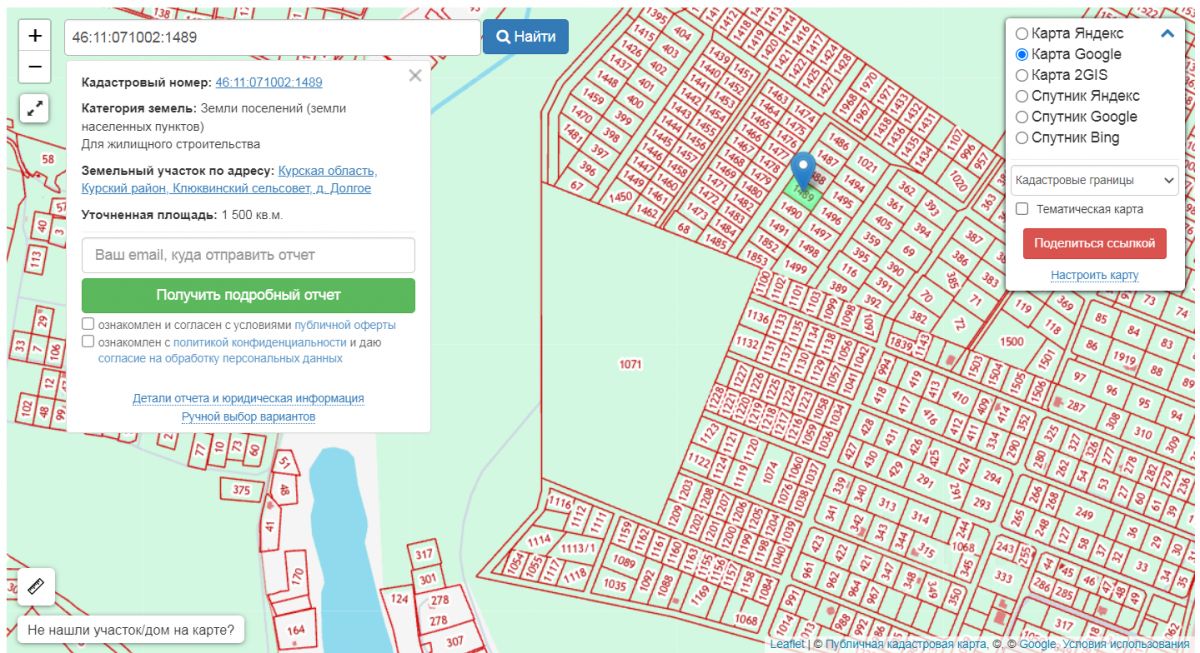Select the Карта 2GIS radio option
This screenshot has width=1200, height=653.
(x=1022, y=75)
